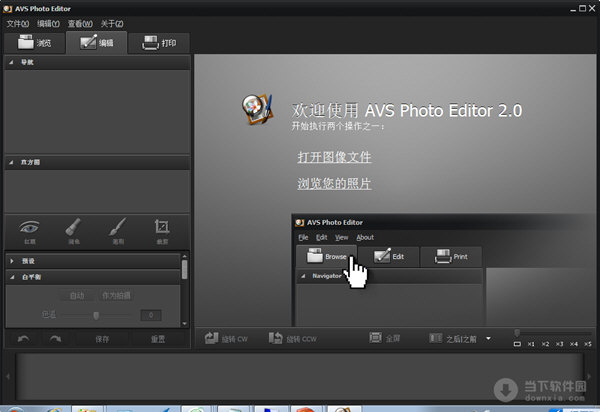
Task: Click the 保存 save button
Action: click(102, 339)
